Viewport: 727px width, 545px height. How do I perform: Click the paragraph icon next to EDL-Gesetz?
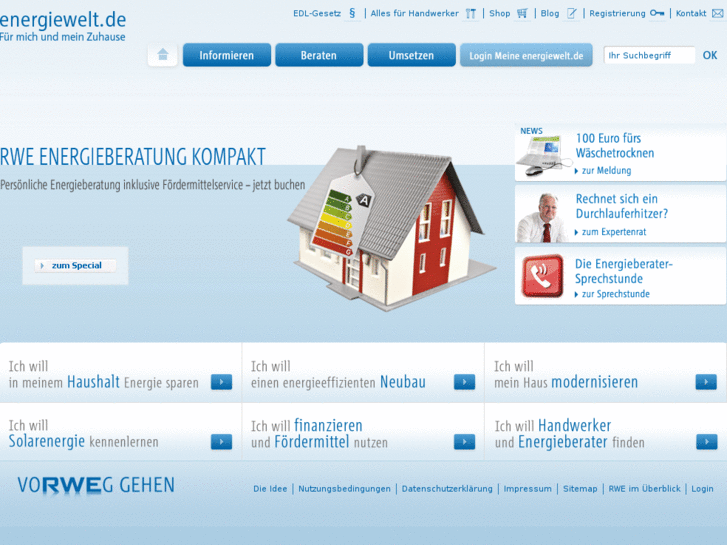tap(352, 13)
